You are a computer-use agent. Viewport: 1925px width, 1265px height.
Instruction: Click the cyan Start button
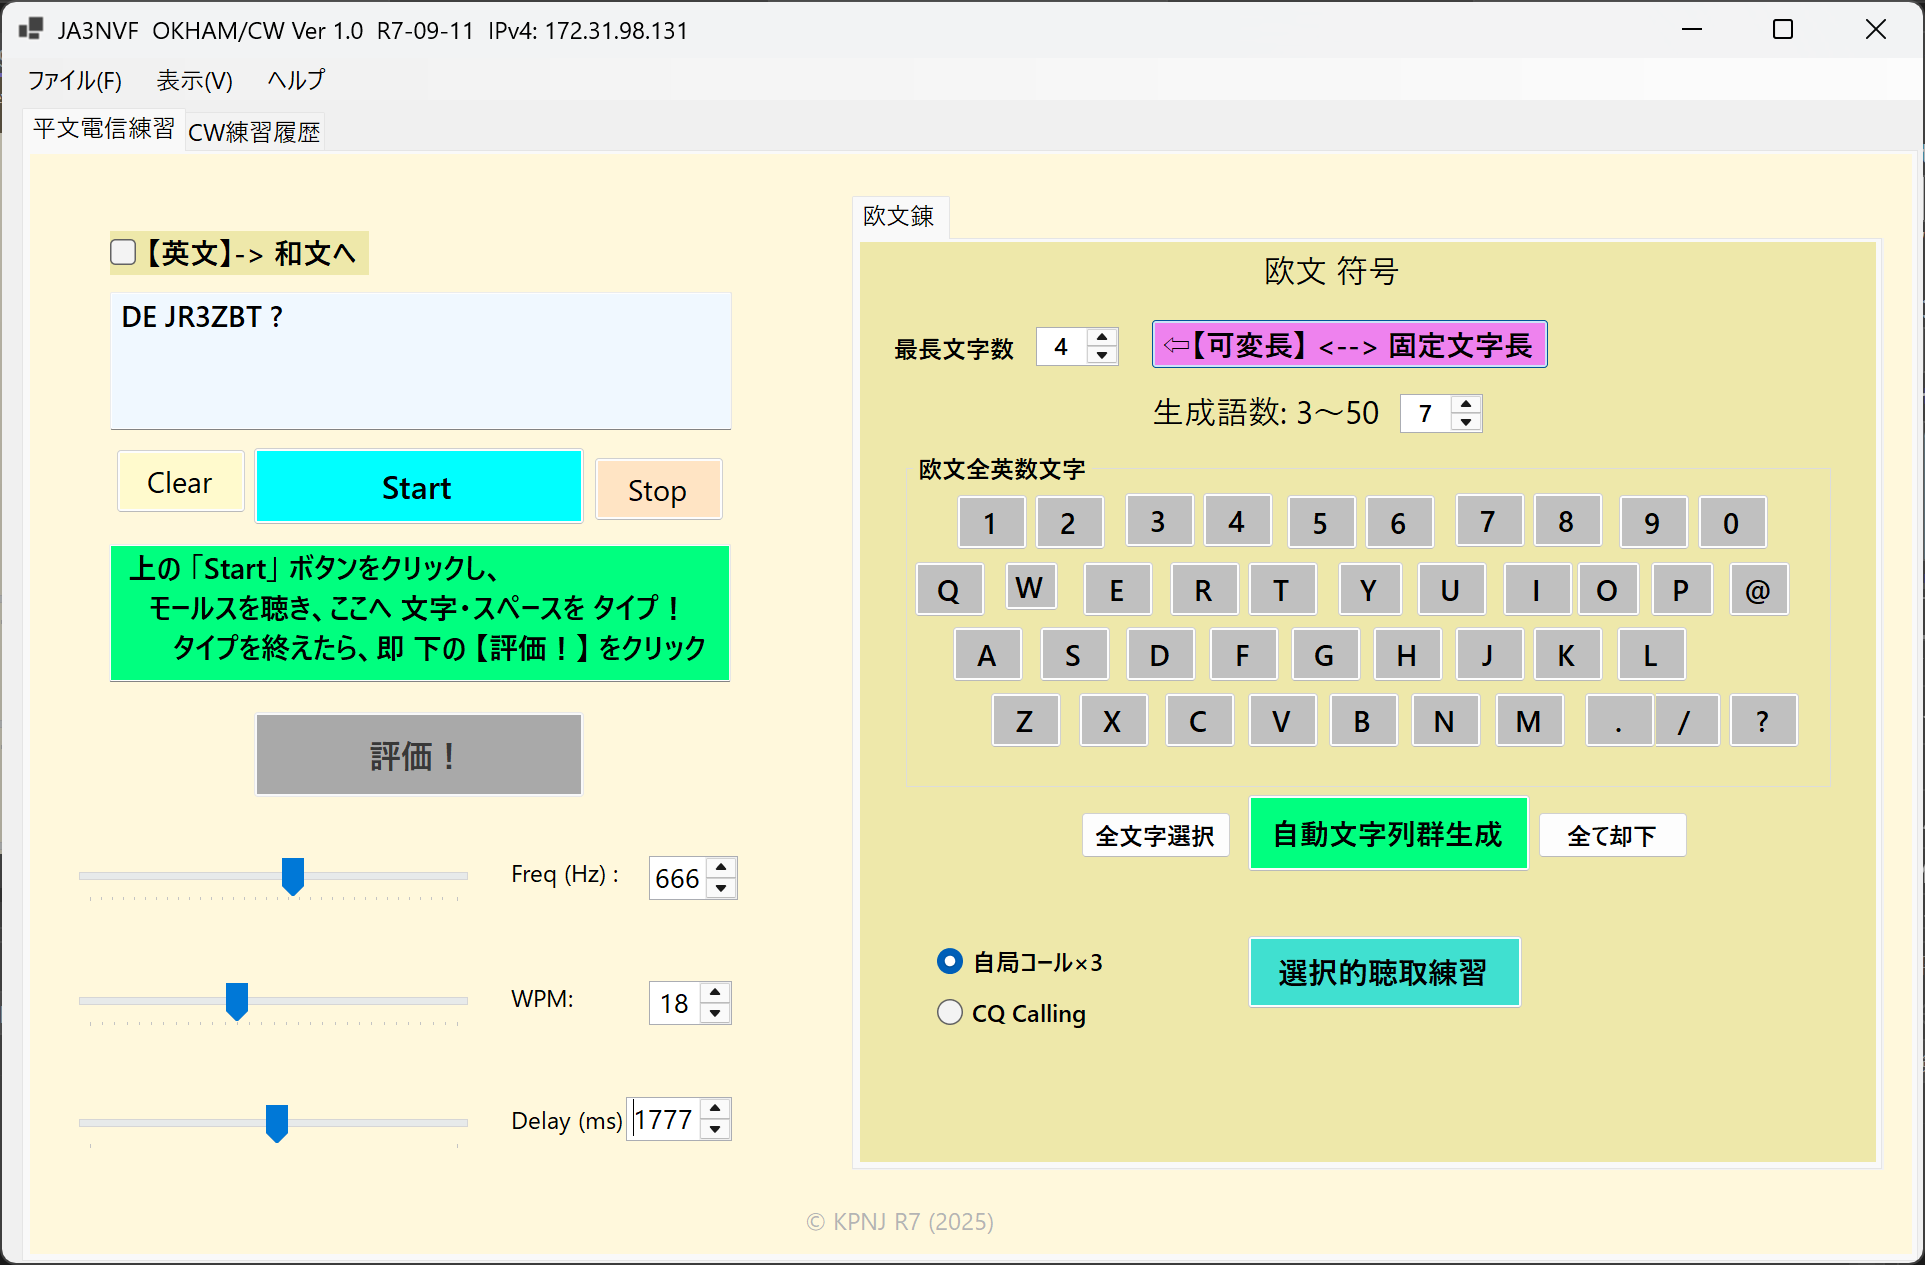[418, 487]
